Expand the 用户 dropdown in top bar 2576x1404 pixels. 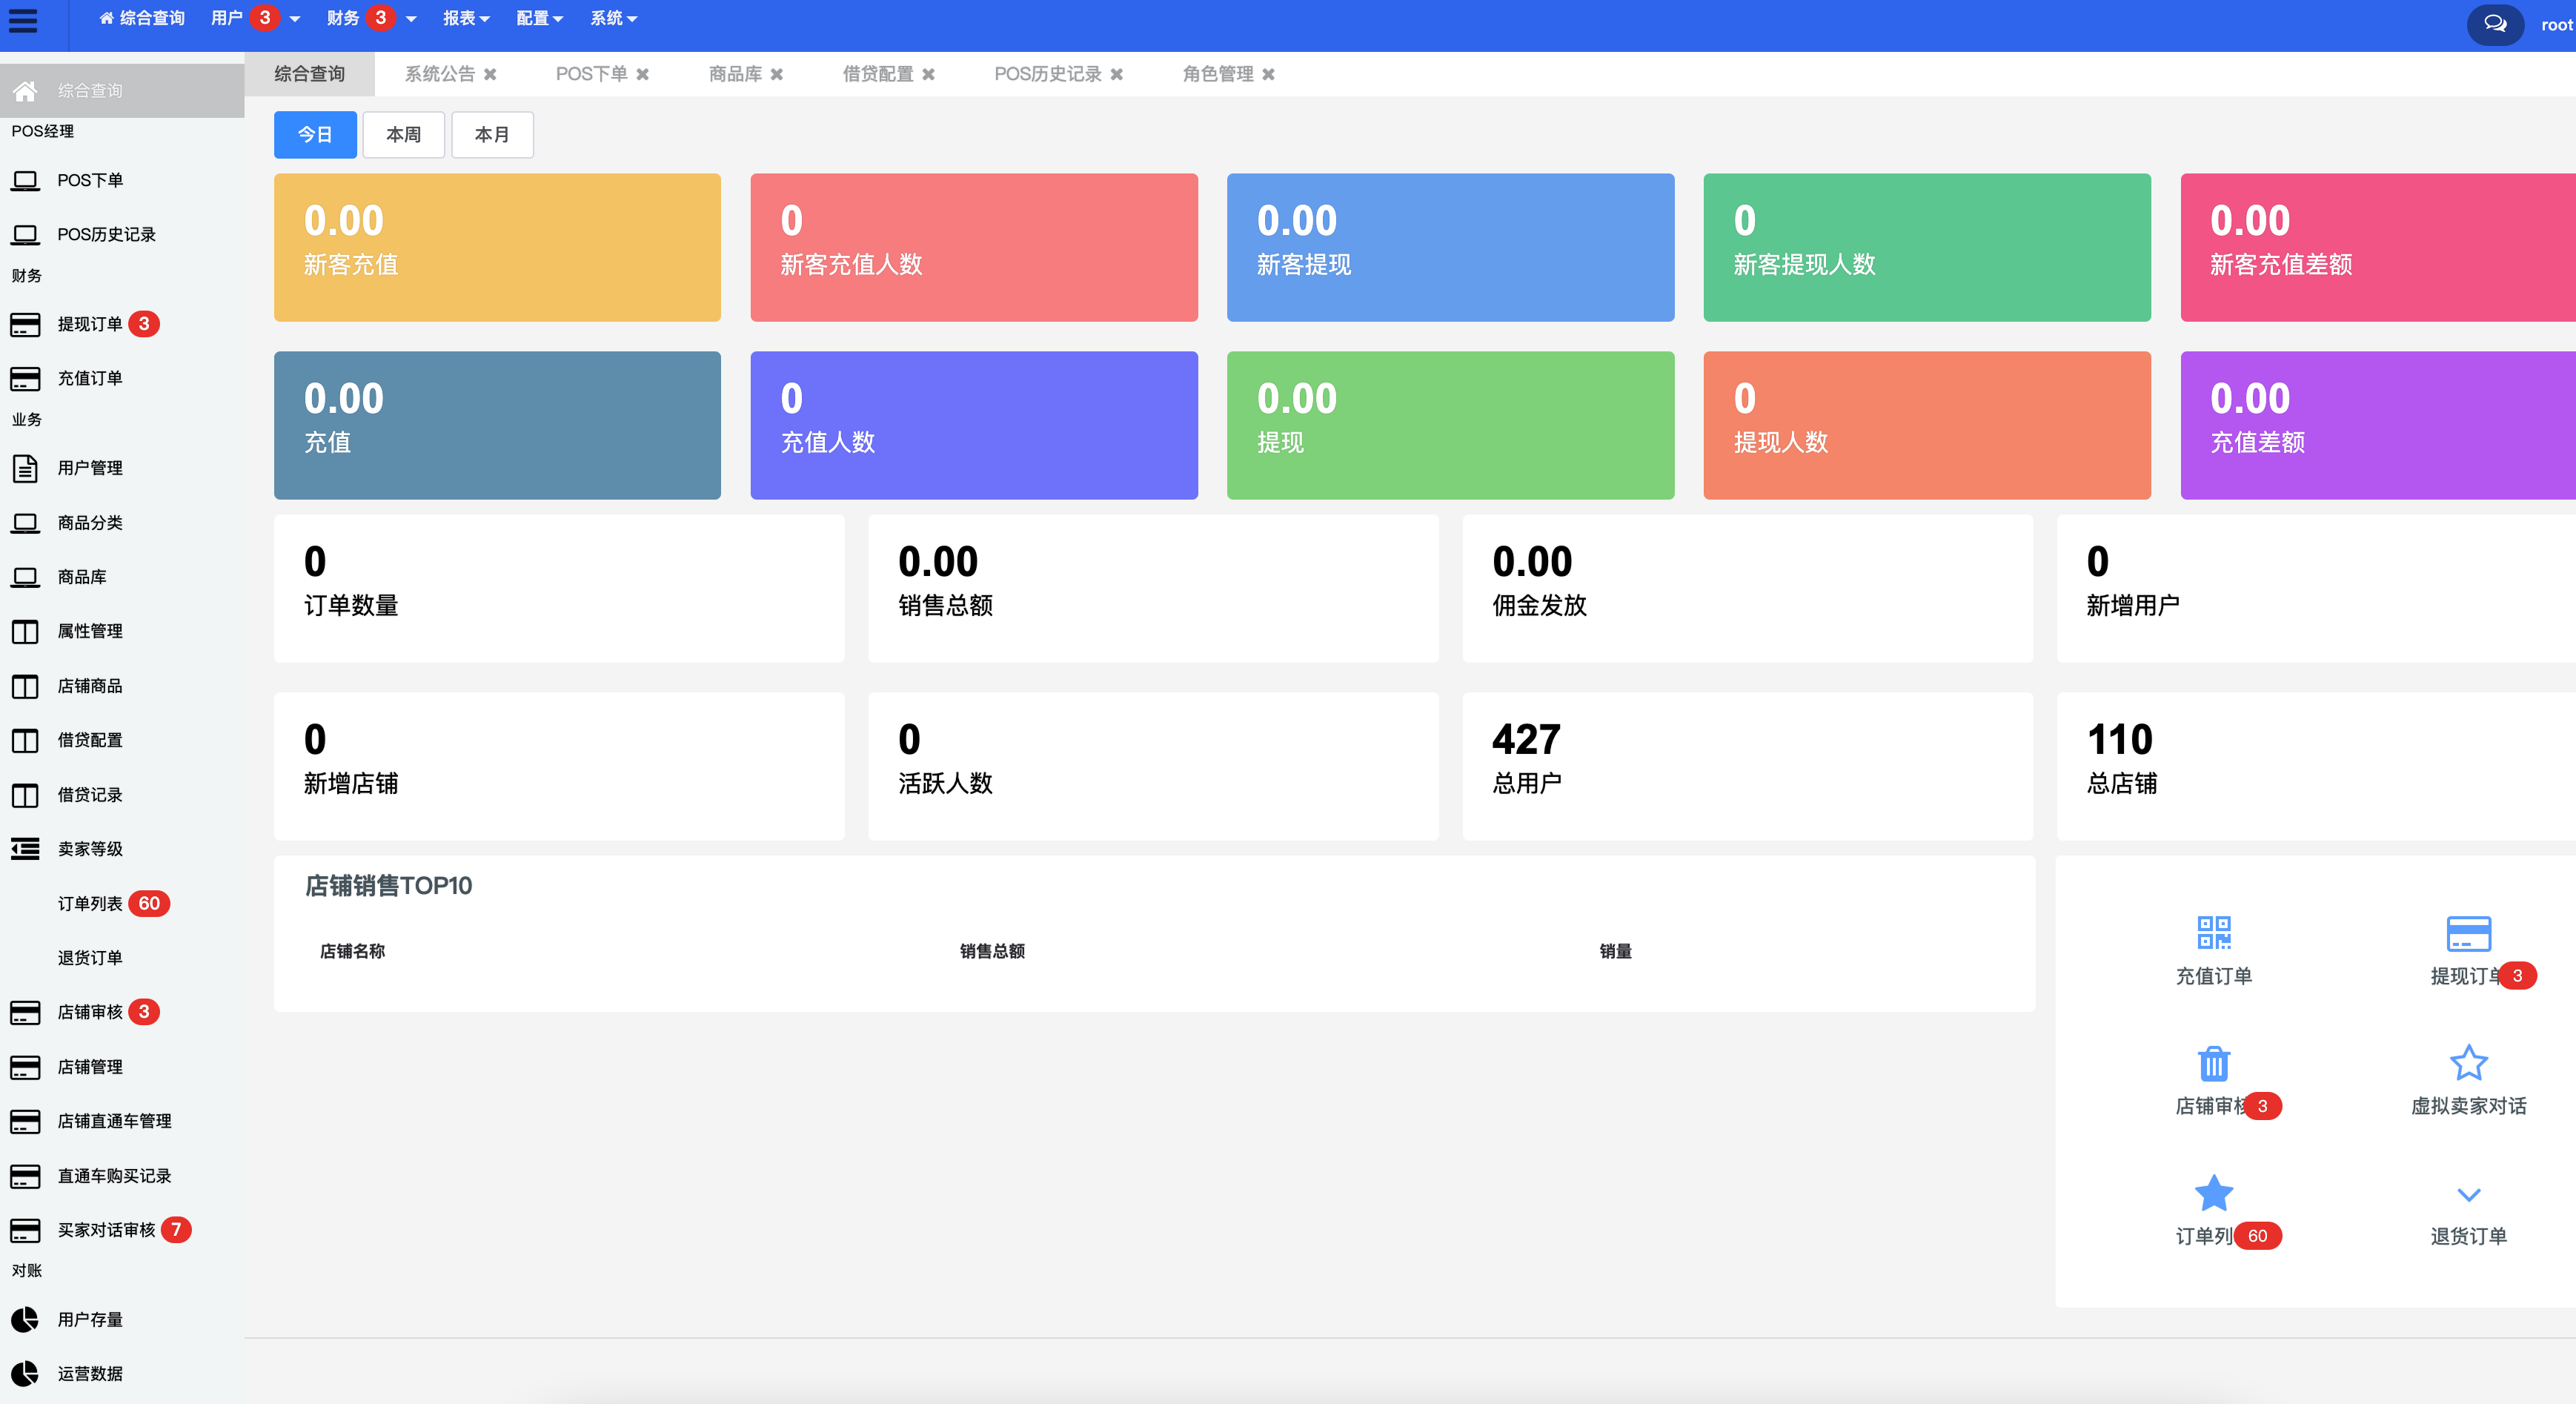(256, 18)
